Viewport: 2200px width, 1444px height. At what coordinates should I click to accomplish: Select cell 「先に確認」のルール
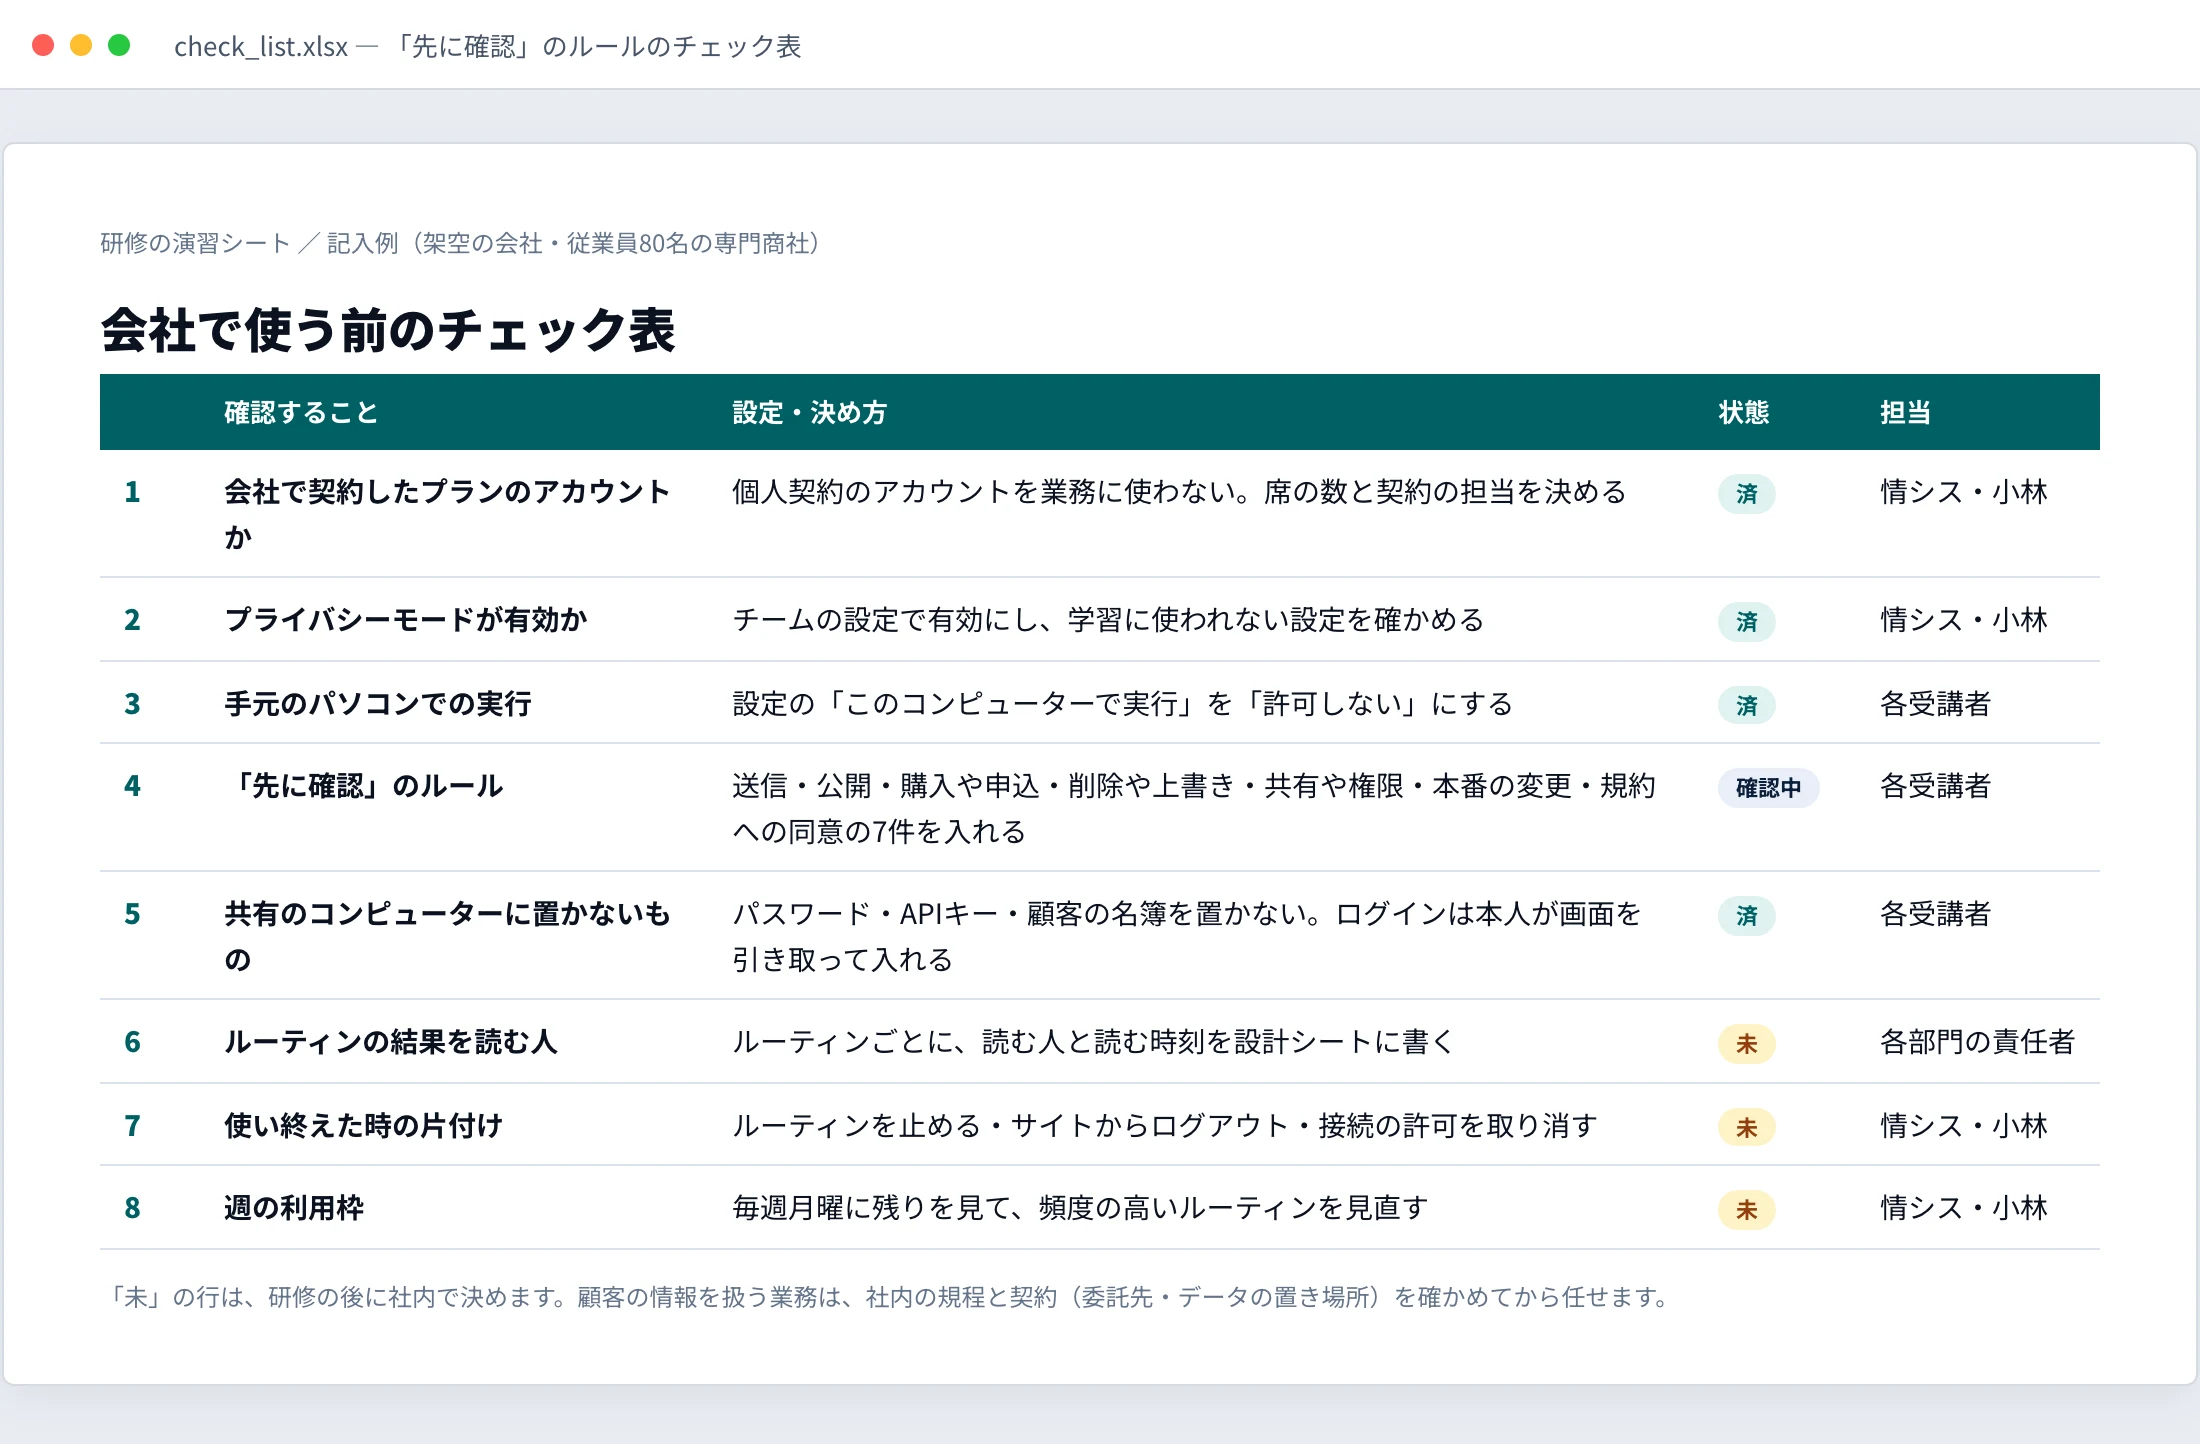[364, 786]
